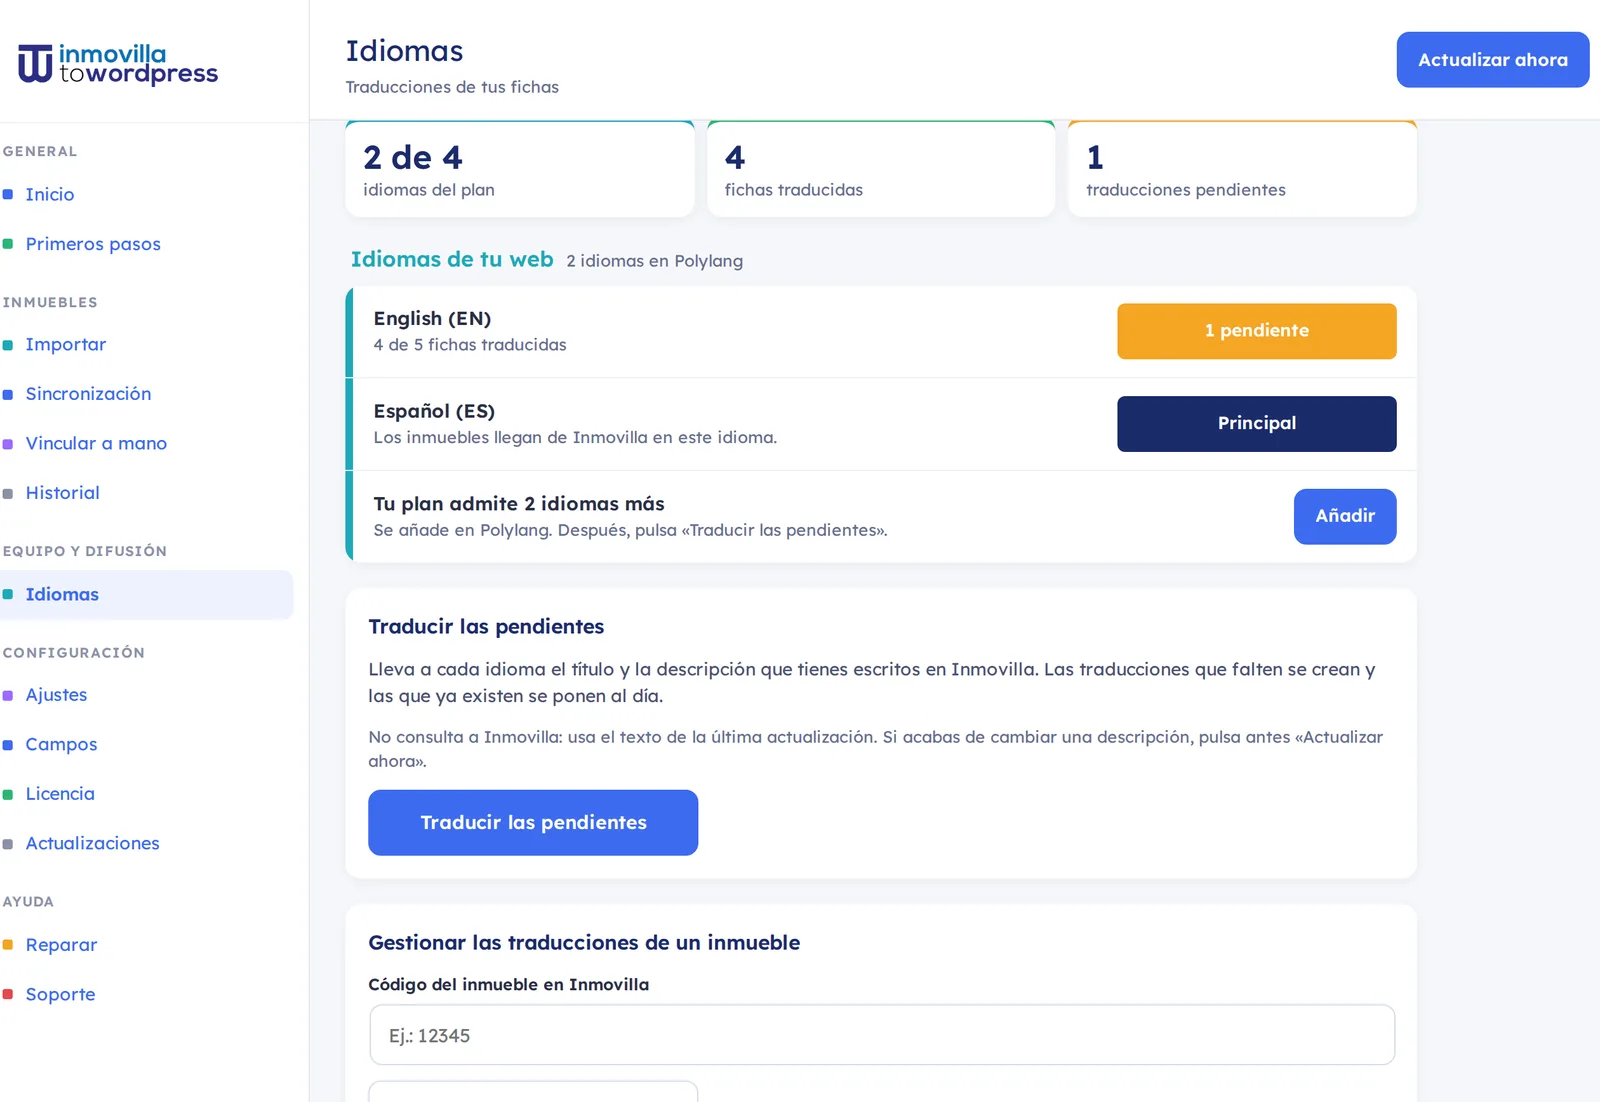Click 'Gestionar las traducciones de un inmueble' heading
This screenshot has height=1102, width=1600.
tap(584, 943)
